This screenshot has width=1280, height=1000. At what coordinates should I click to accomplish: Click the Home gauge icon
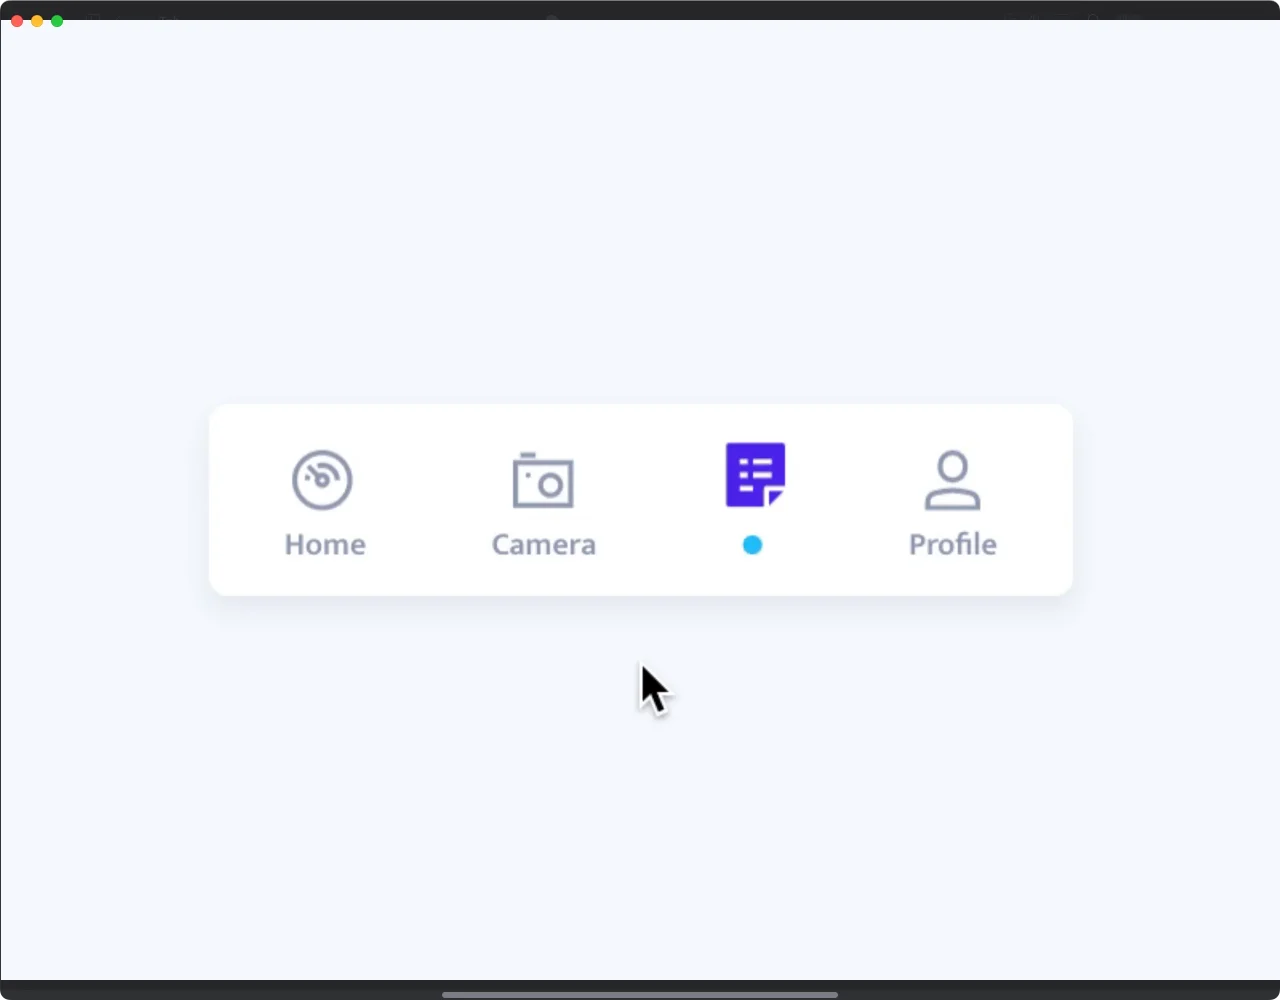coord(322,480)
